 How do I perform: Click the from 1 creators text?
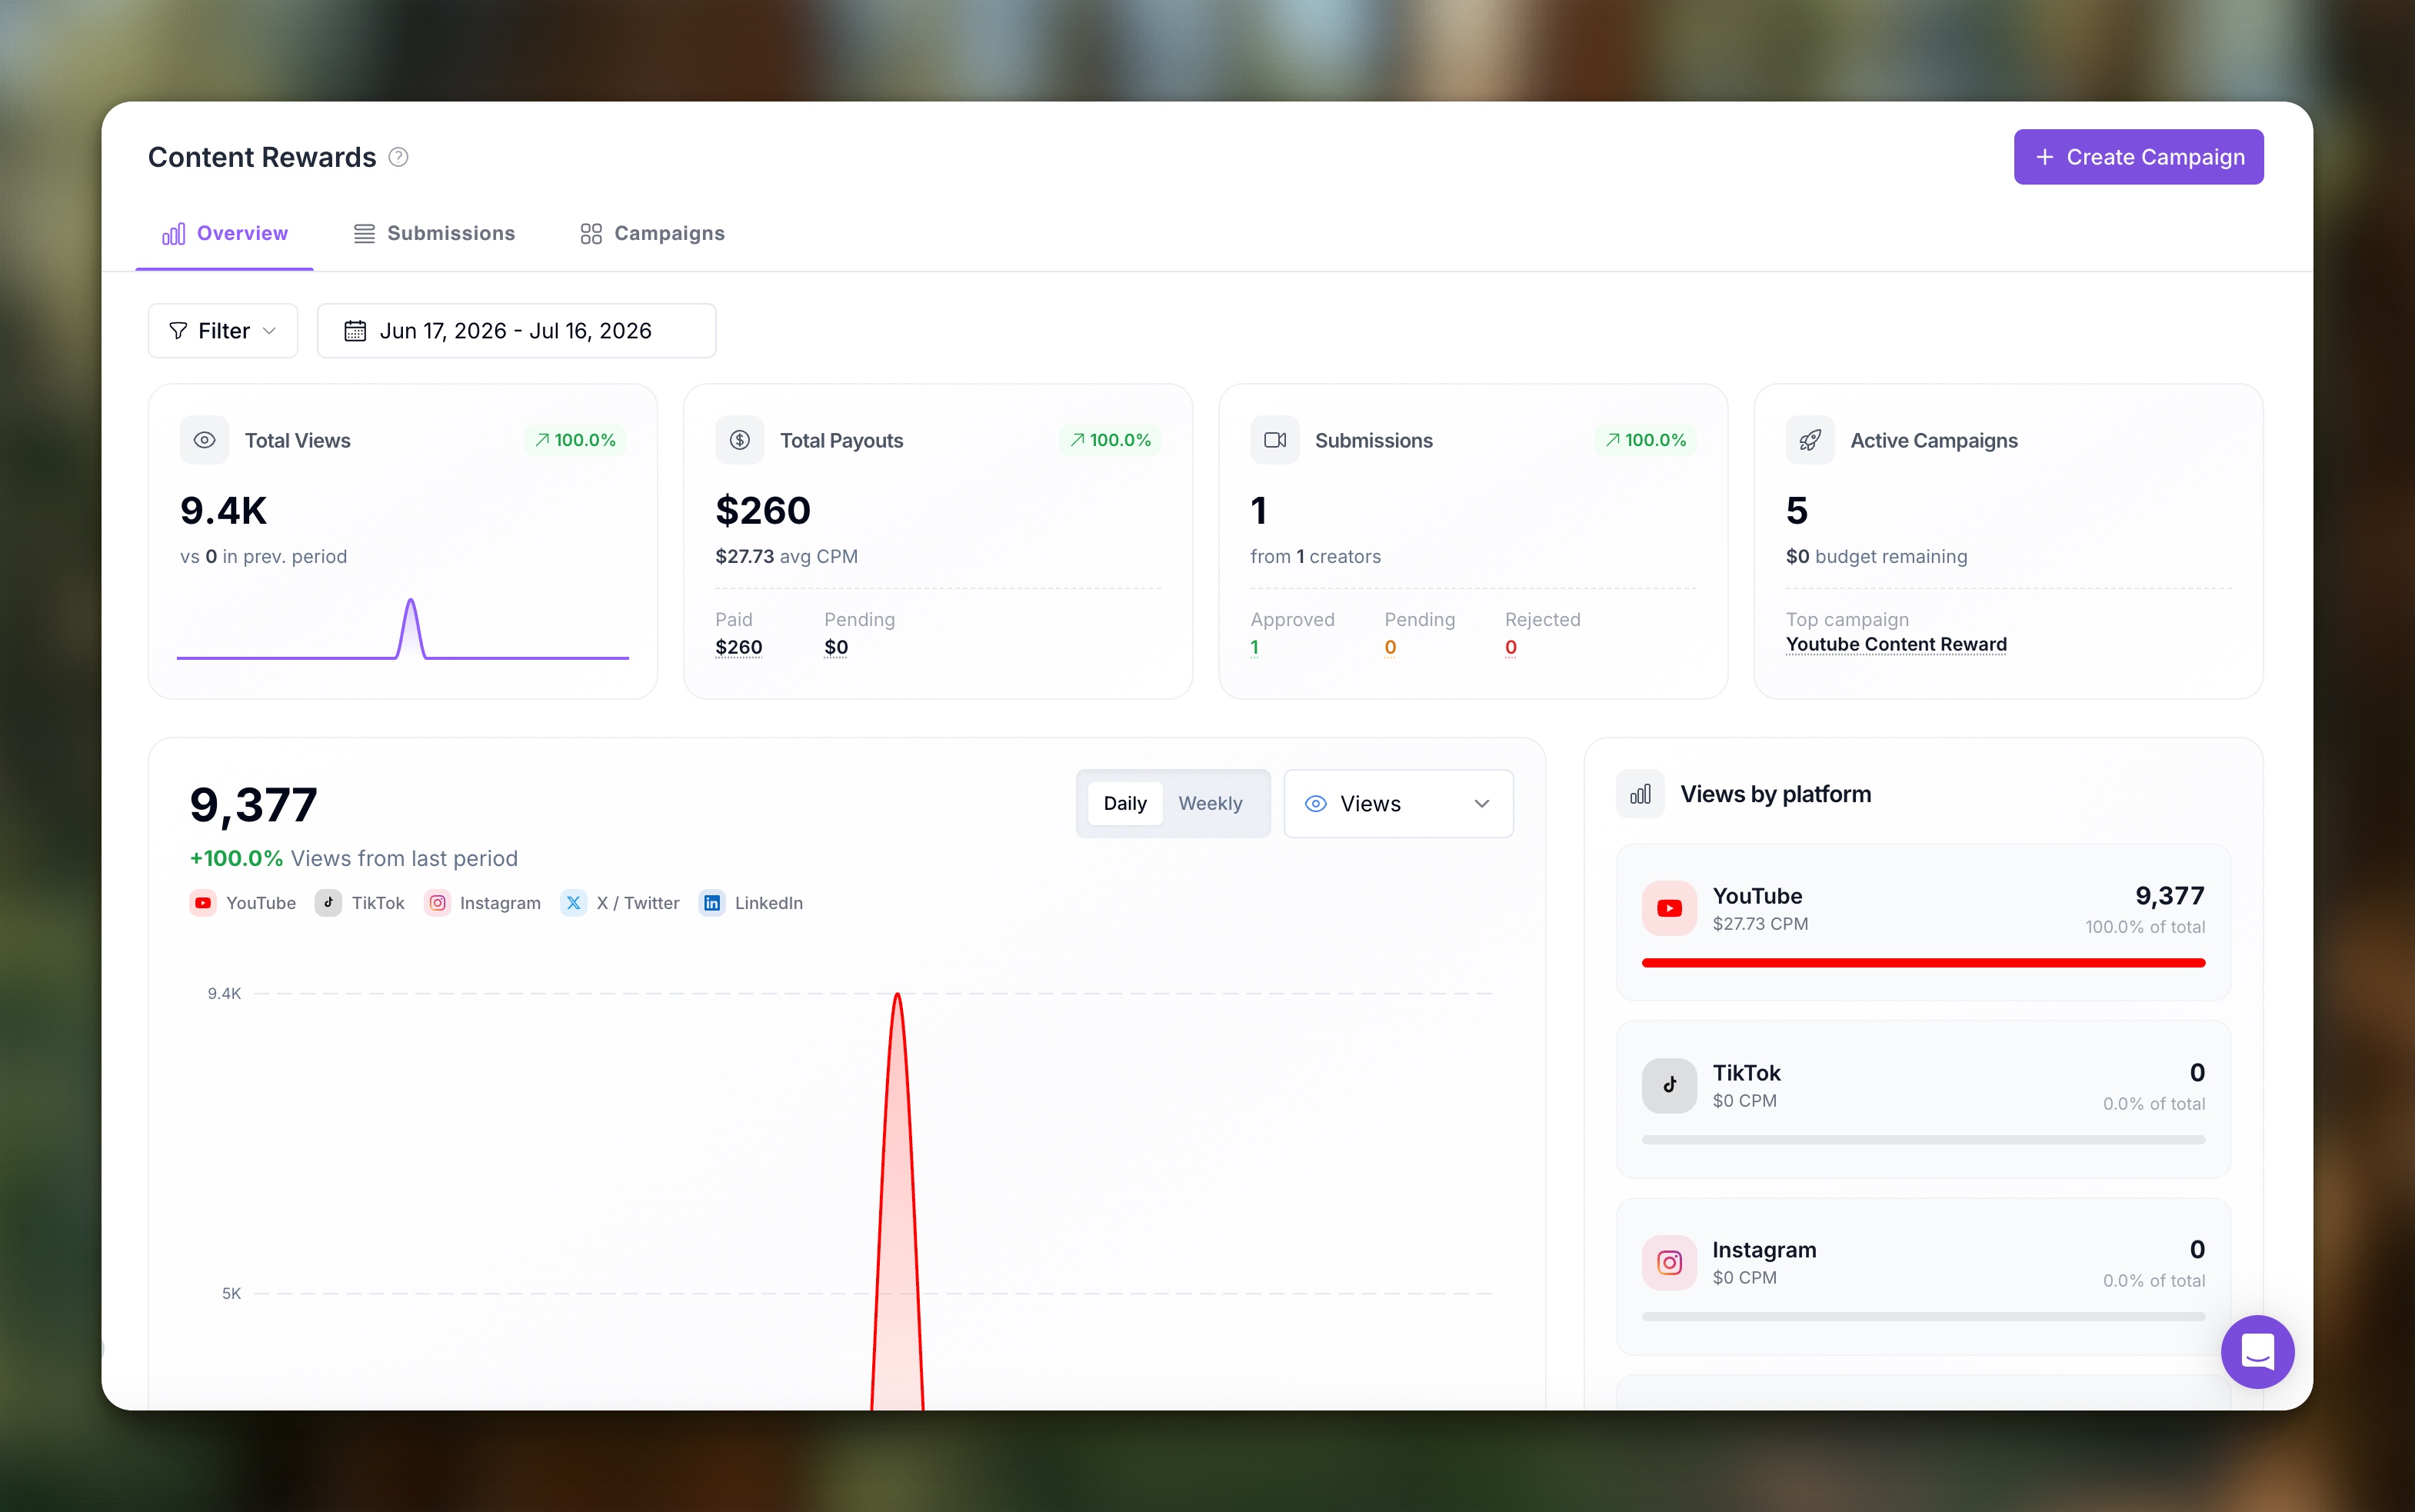point(1315,556)
